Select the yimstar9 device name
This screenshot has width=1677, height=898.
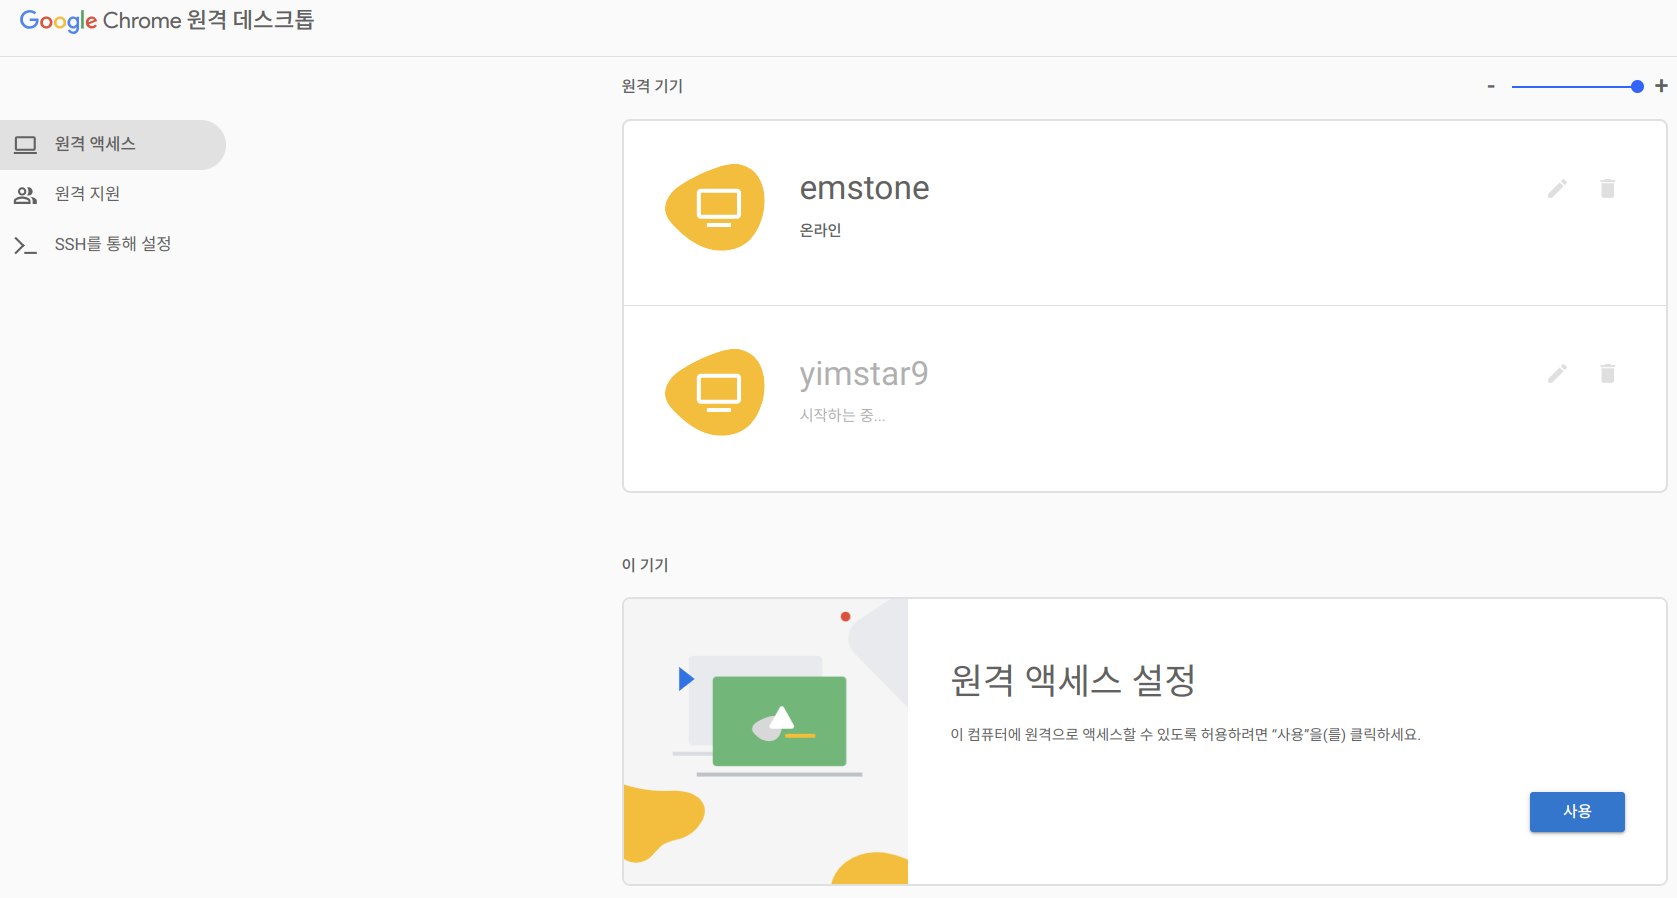coord(864,374)
